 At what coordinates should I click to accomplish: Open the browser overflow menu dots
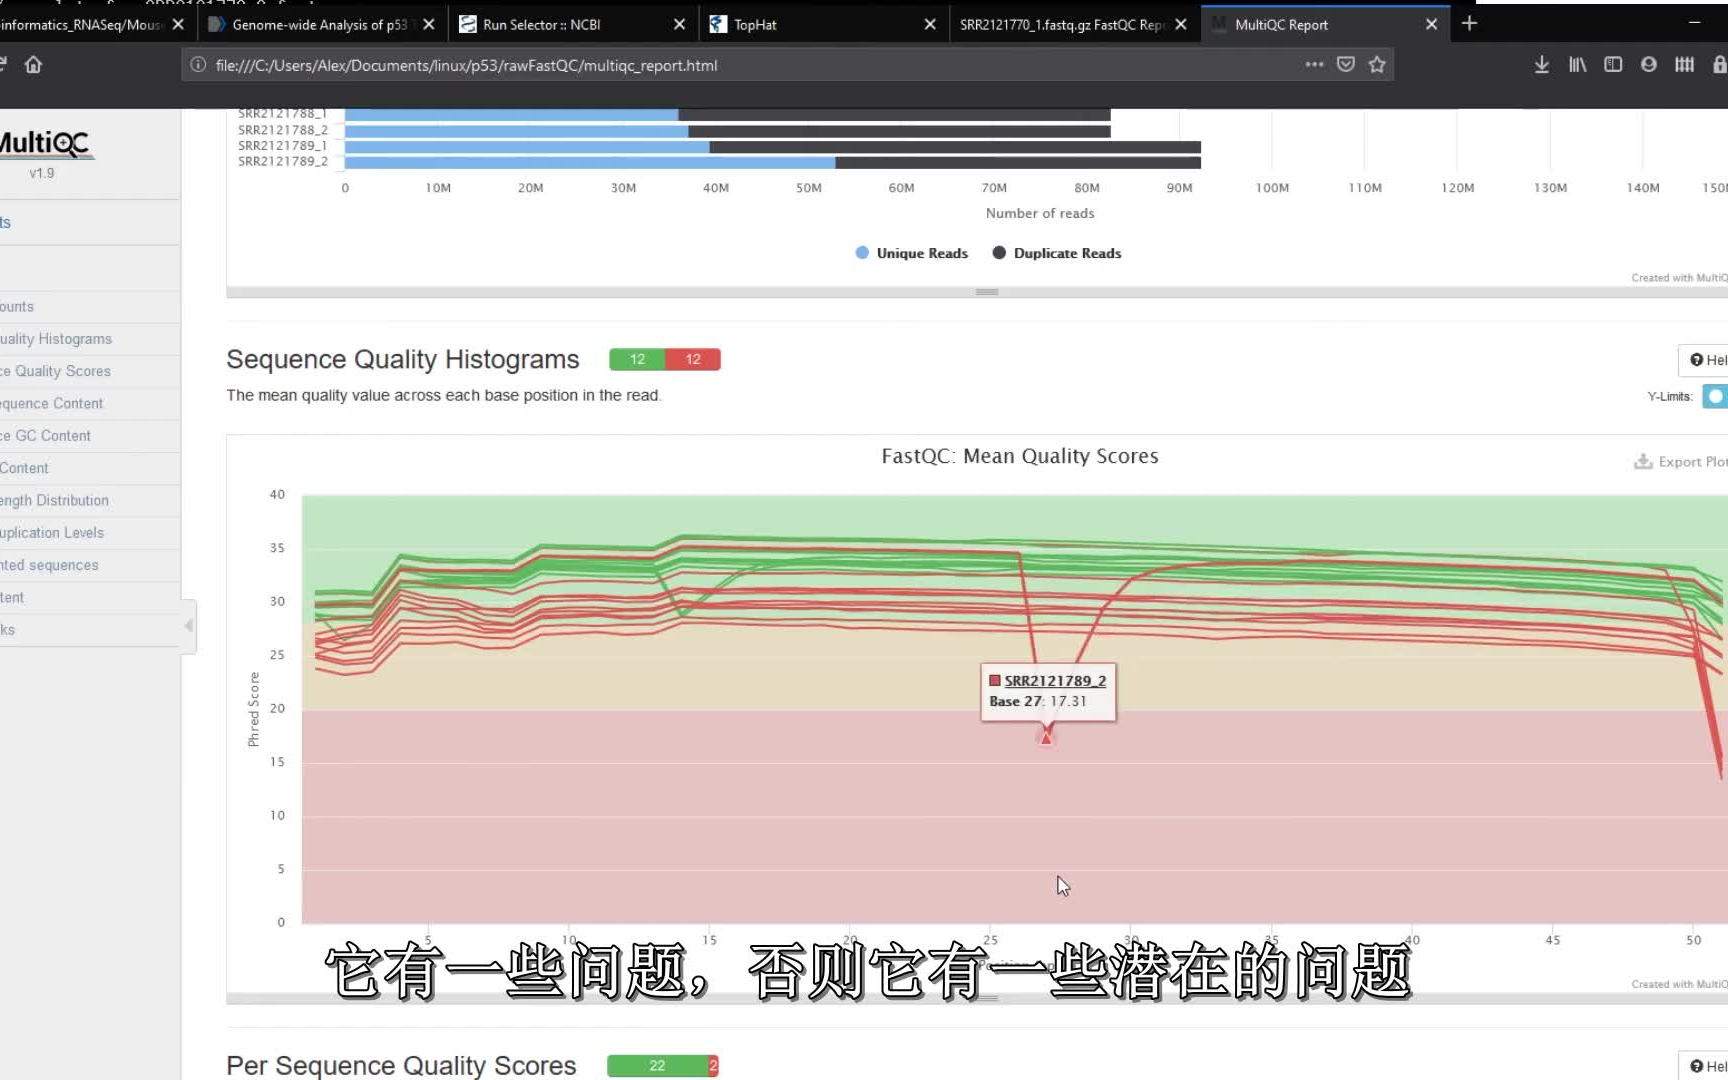[x=1313, y=64]
